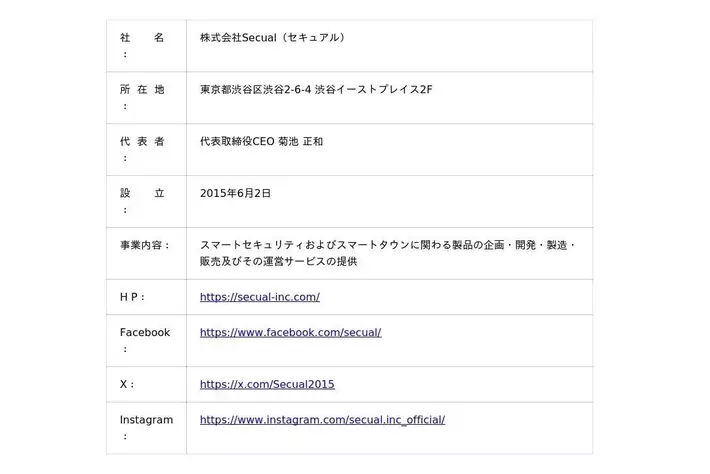Click the X row label
This screenshot has width=710, height=474.
point(127,384)
